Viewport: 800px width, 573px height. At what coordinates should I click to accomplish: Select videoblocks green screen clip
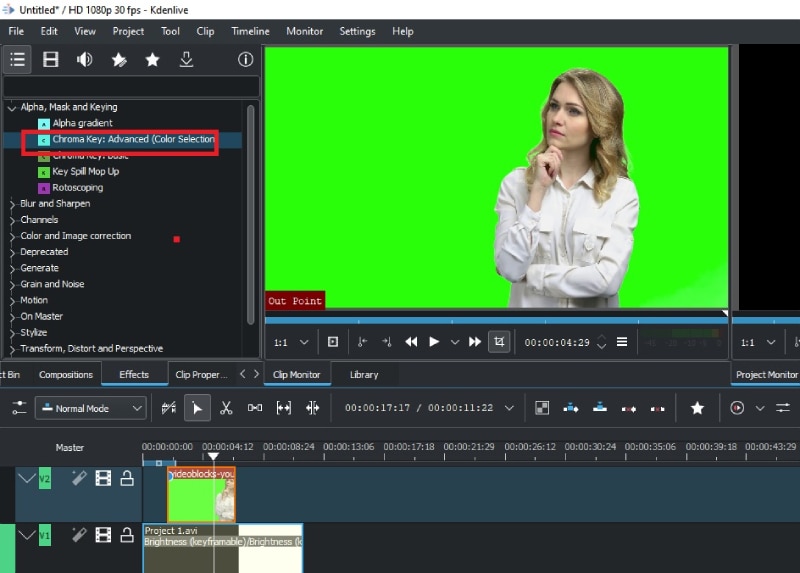coord(202,494)
